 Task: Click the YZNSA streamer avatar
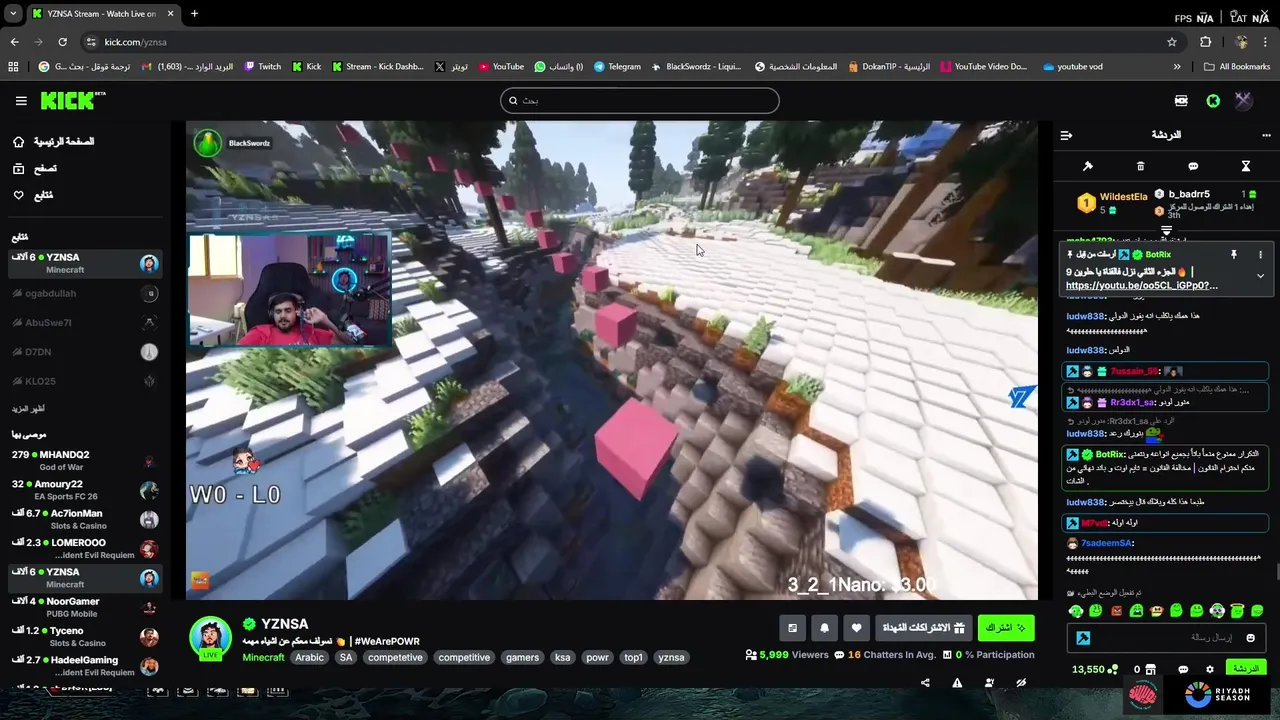click(x=210, y=638)
